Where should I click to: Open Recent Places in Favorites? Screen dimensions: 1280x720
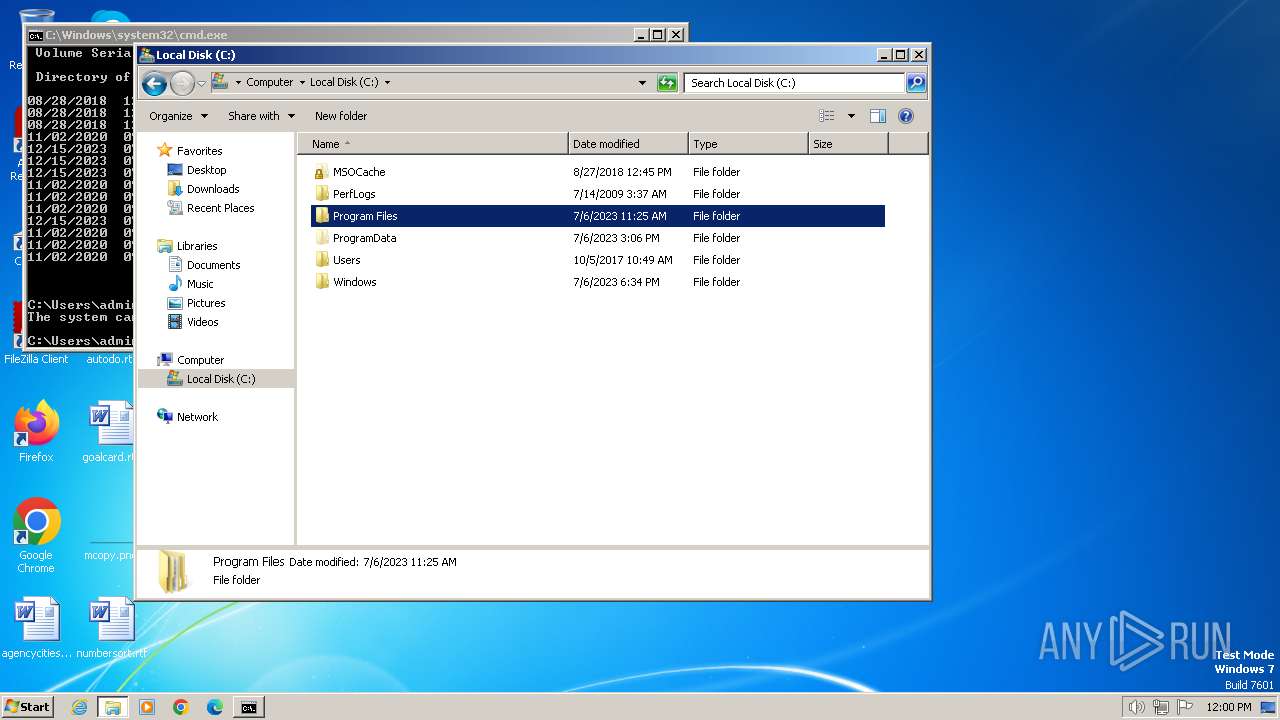point(220,208)
